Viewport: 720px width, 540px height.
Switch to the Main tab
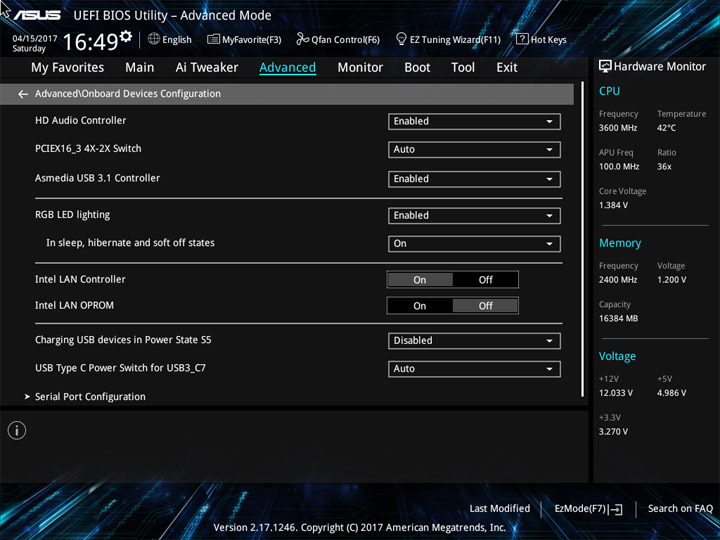[140, 68]
